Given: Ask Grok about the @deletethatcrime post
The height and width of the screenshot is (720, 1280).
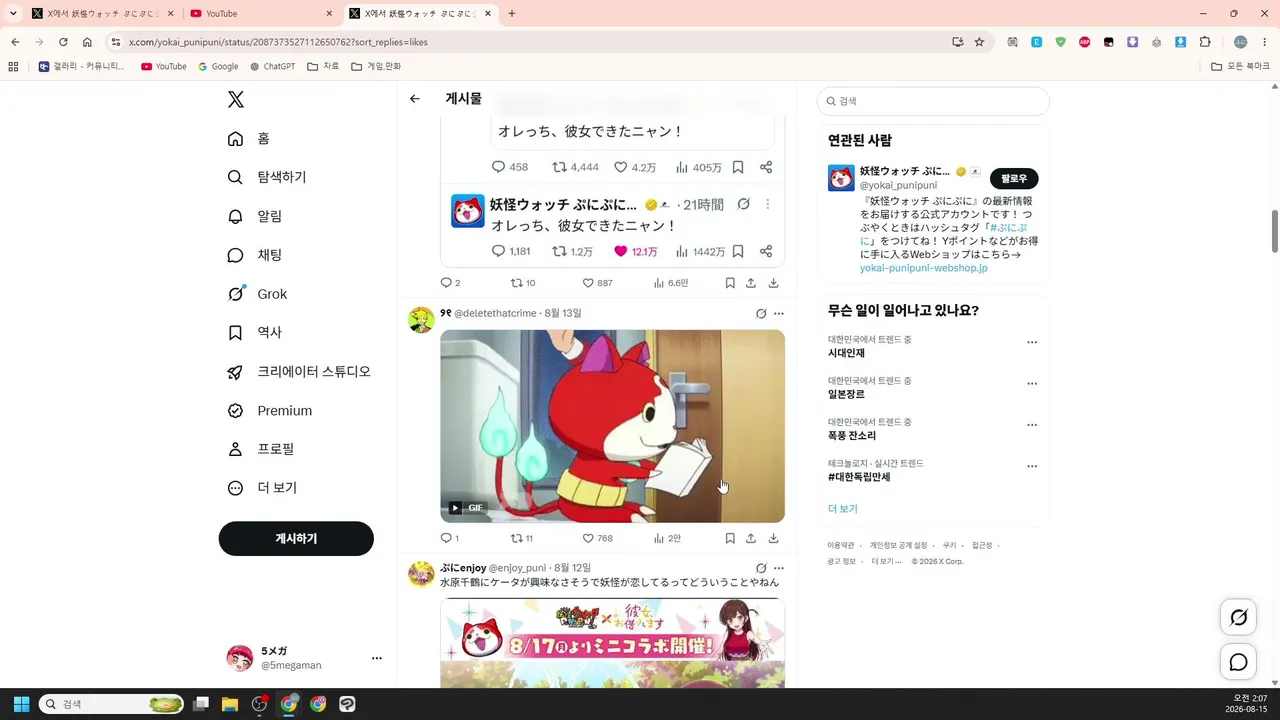Looking at the screenshot, I should (x=761, y=313).
